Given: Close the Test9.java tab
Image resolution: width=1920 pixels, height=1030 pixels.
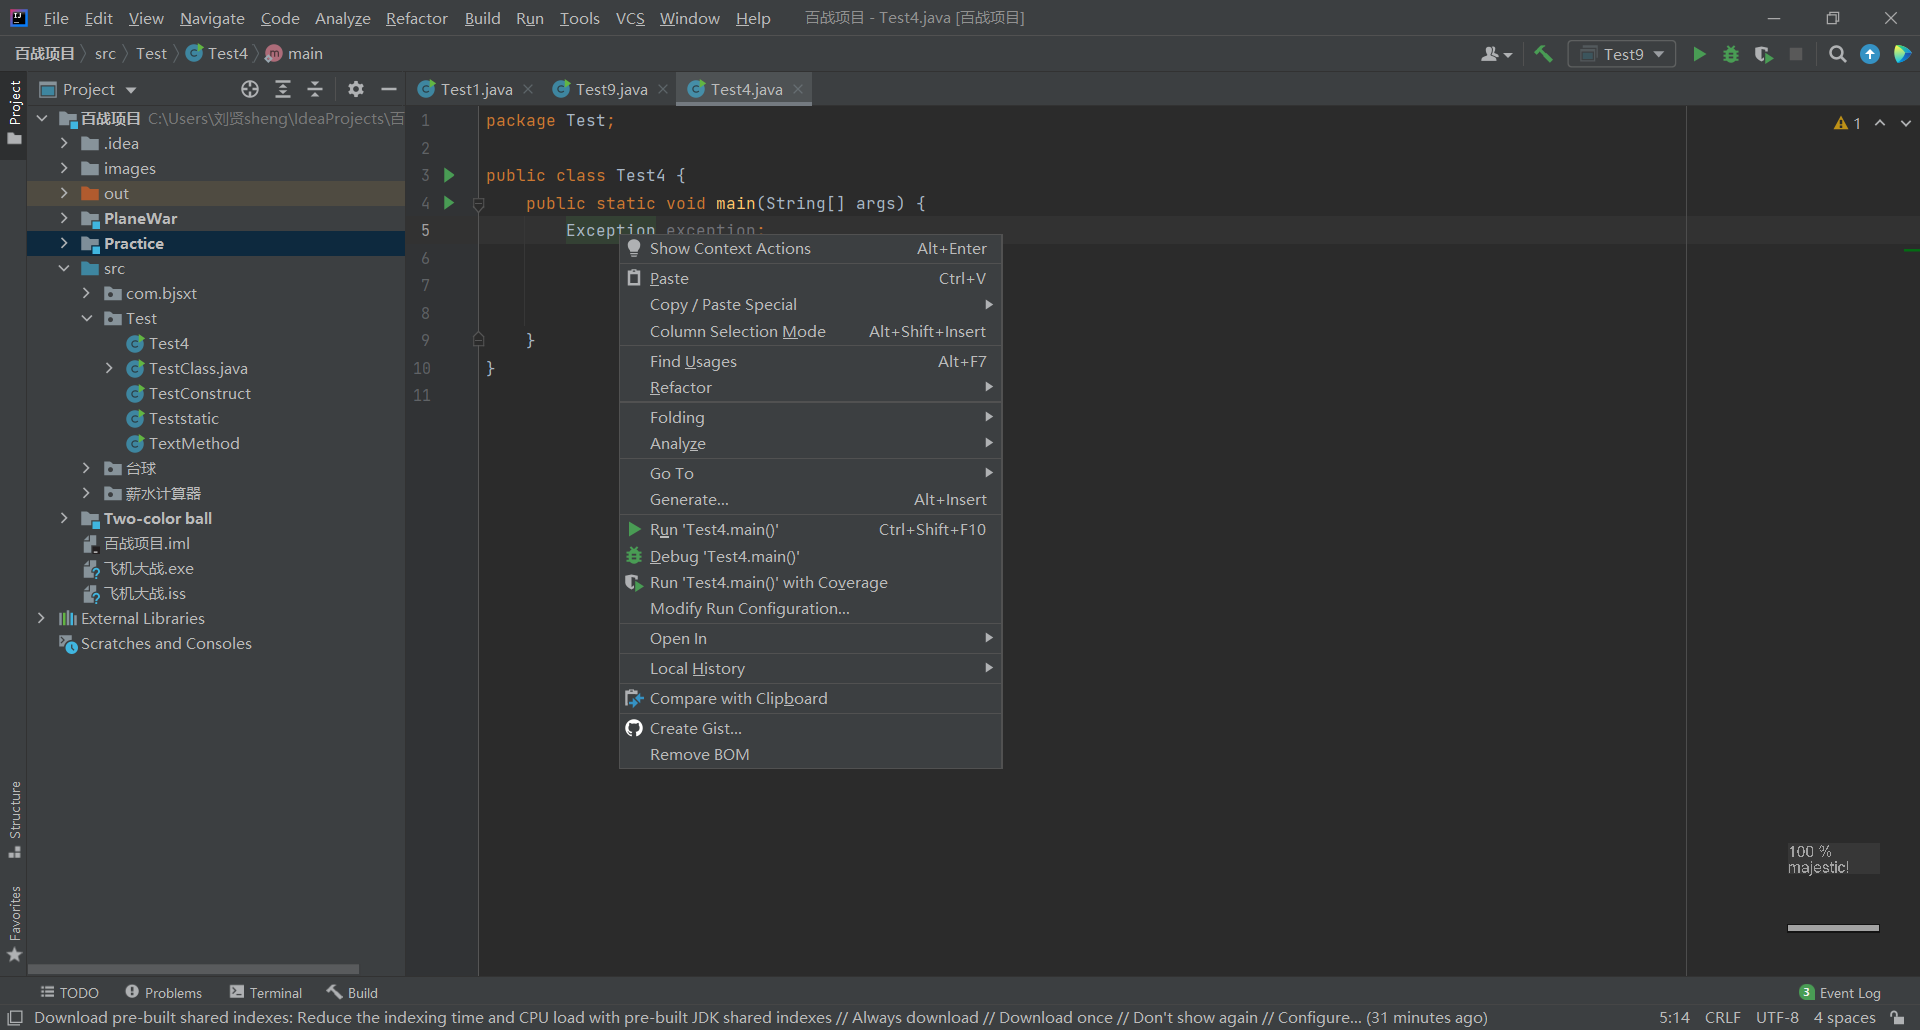Looking at the screenshot, I should [663, 89].
